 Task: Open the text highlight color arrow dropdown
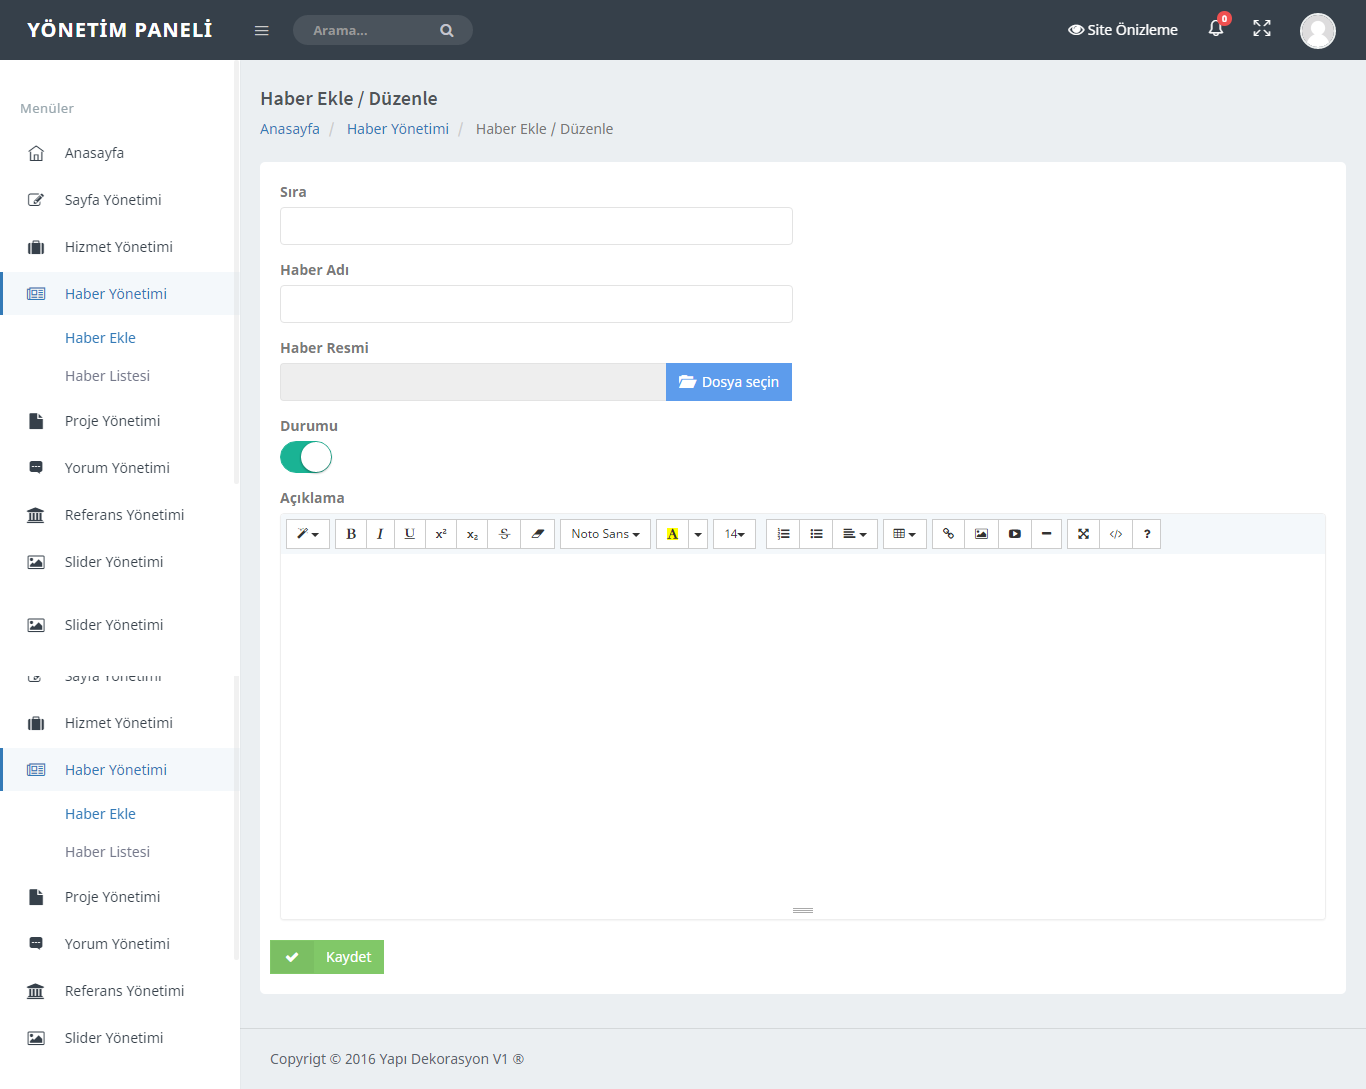point(698,534)
